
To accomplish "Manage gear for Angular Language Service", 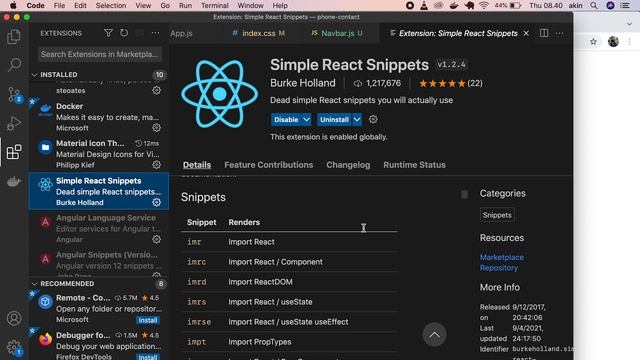I will pos(156,240).
